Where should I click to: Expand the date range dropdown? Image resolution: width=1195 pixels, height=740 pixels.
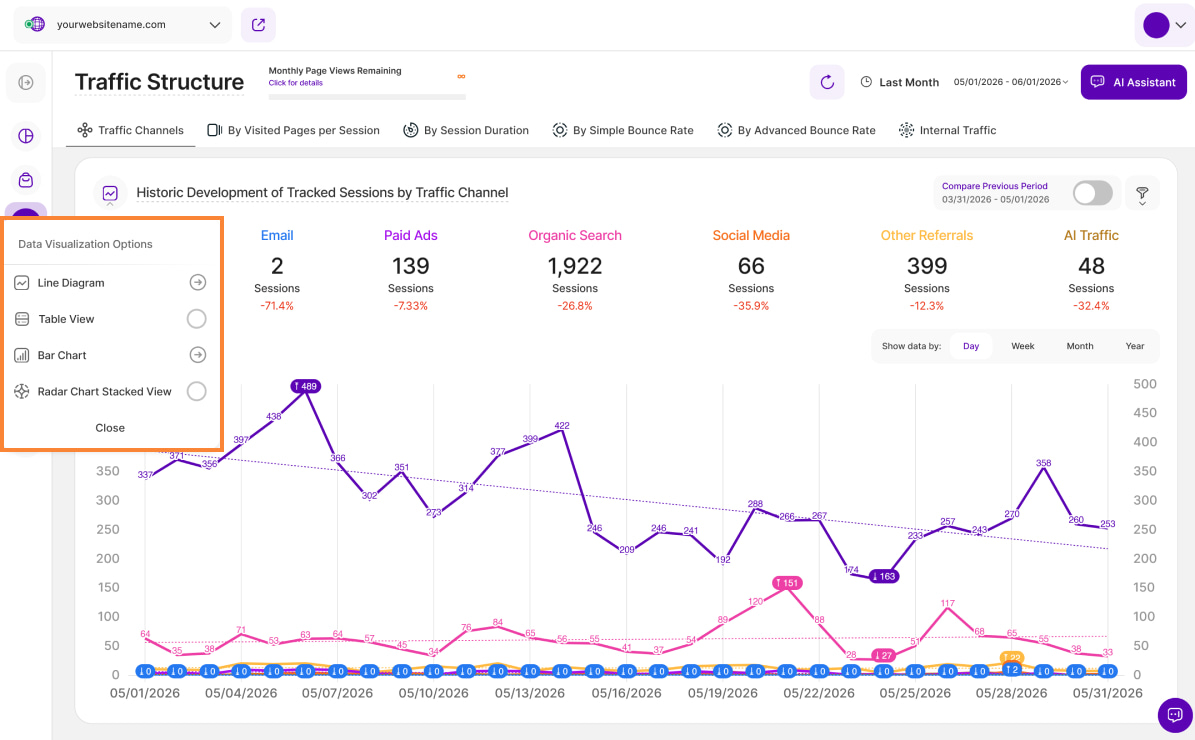1011,82
